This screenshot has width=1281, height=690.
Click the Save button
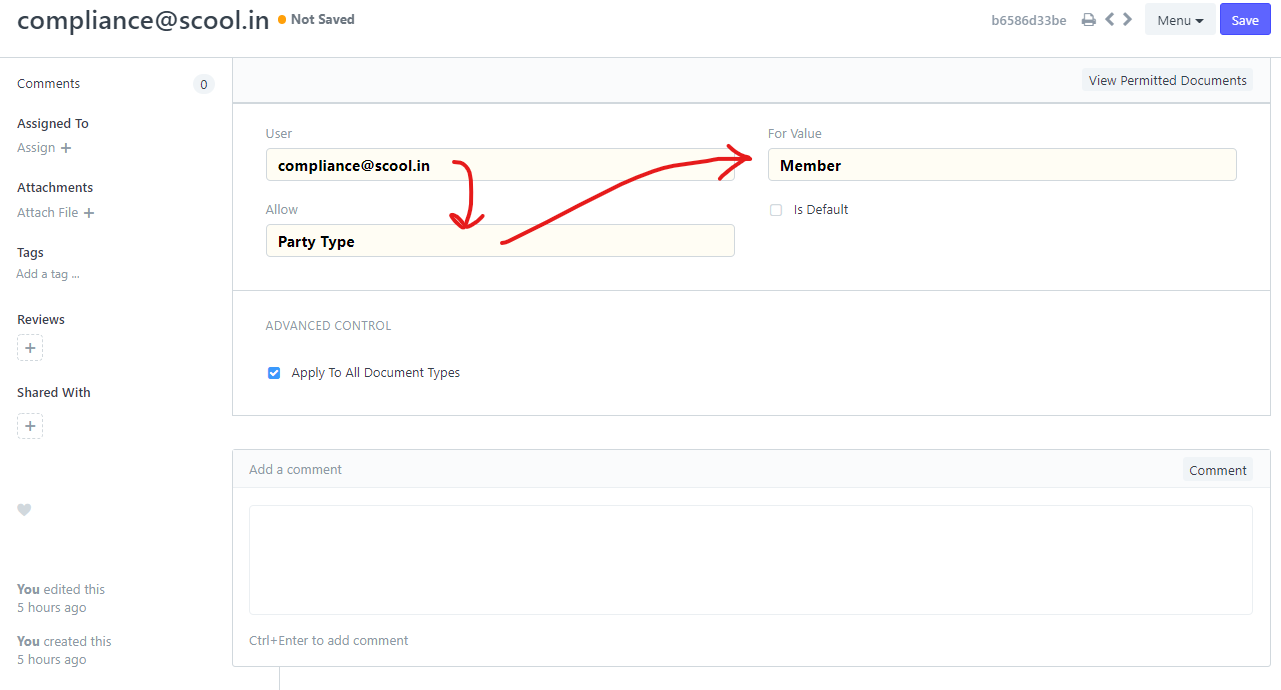coord(1245,20)
